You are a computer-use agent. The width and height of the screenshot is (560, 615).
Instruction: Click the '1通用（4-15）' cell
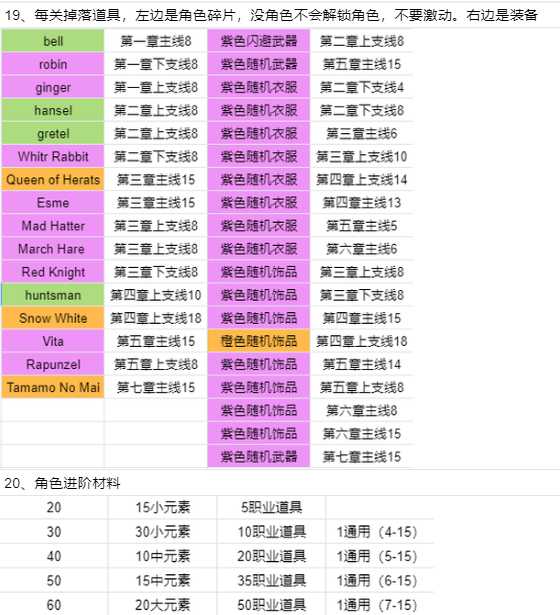tap(380, 531)
